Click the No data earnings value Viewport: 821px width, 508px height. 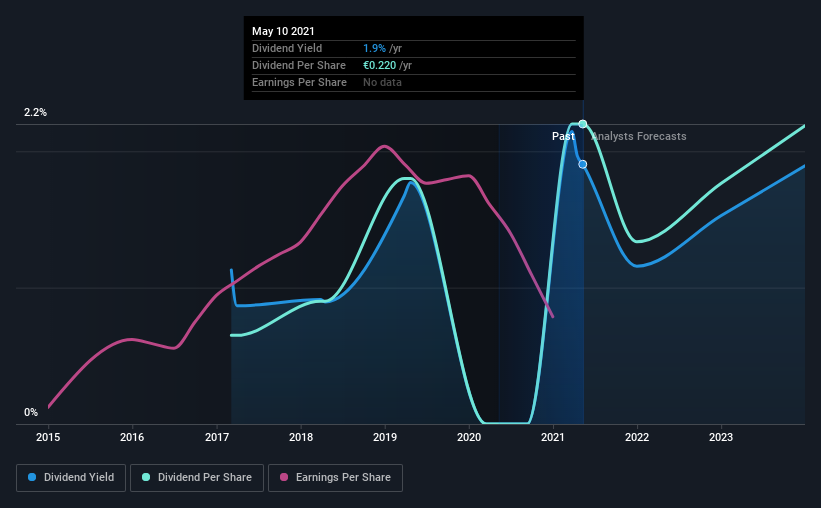[382, 82]
